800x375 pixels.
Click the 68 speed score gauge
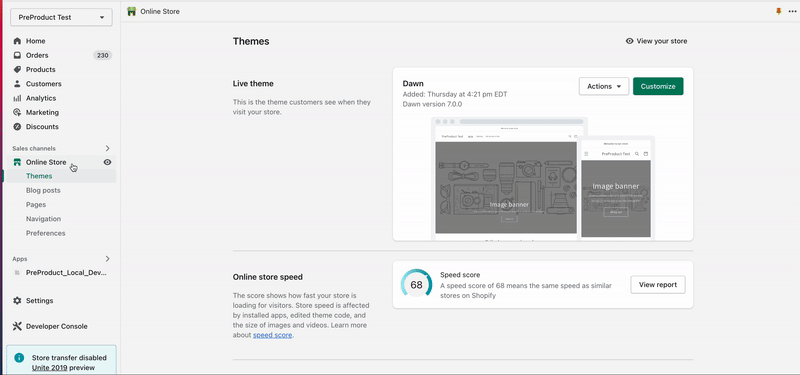pos(416,285)
